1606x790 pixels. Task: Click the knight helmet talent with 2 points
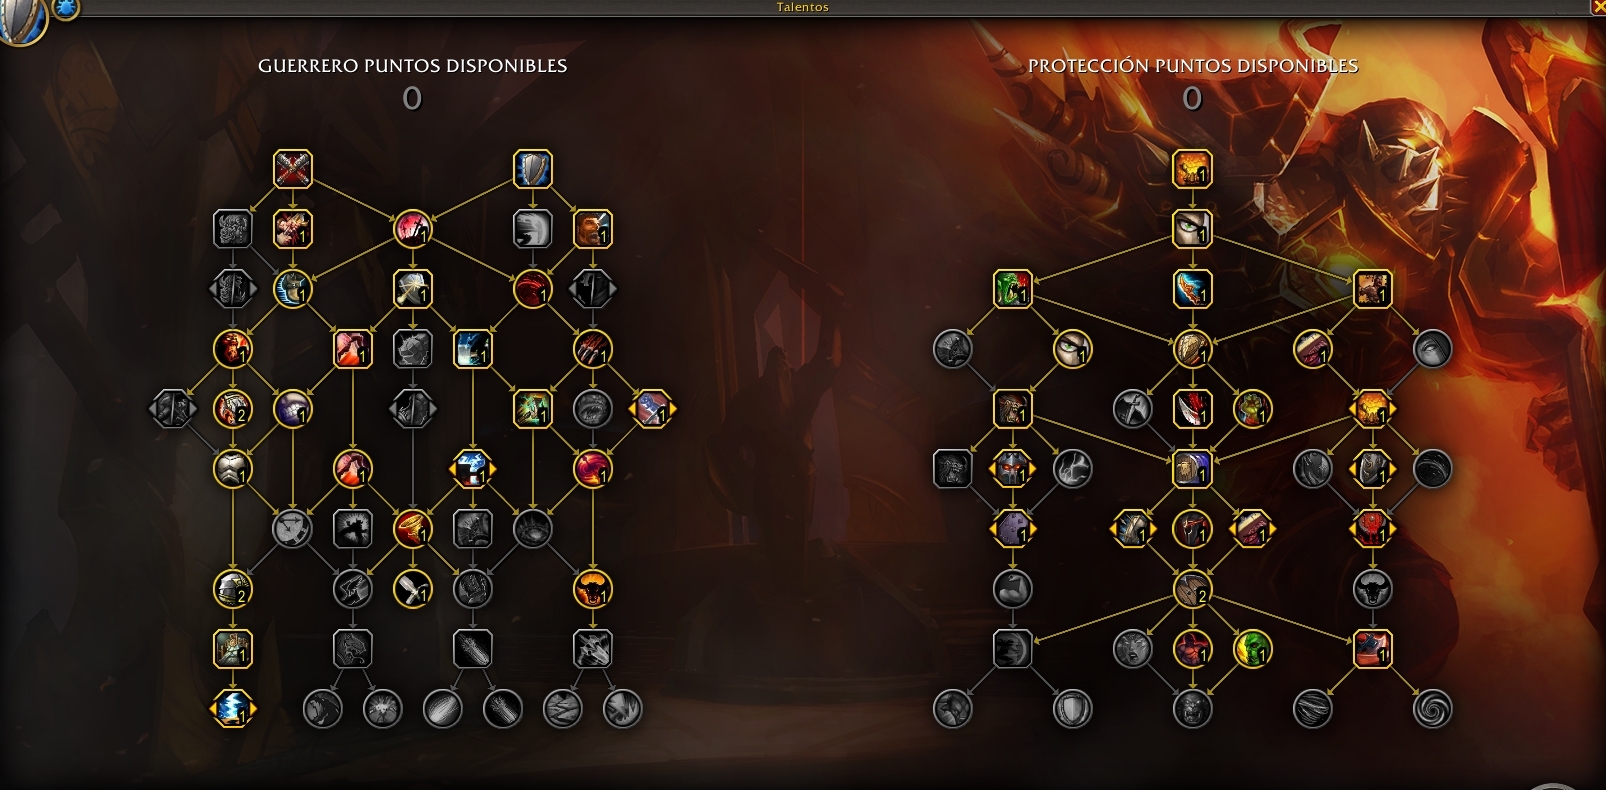coord(232,589)
